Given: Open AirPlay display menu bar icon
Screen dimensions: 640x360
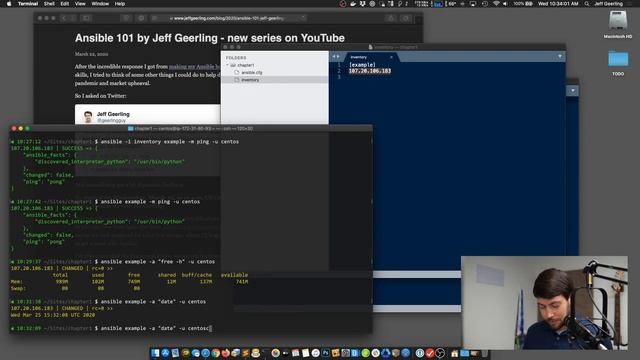Looking at the screenshot, I should tap(473, 4).
